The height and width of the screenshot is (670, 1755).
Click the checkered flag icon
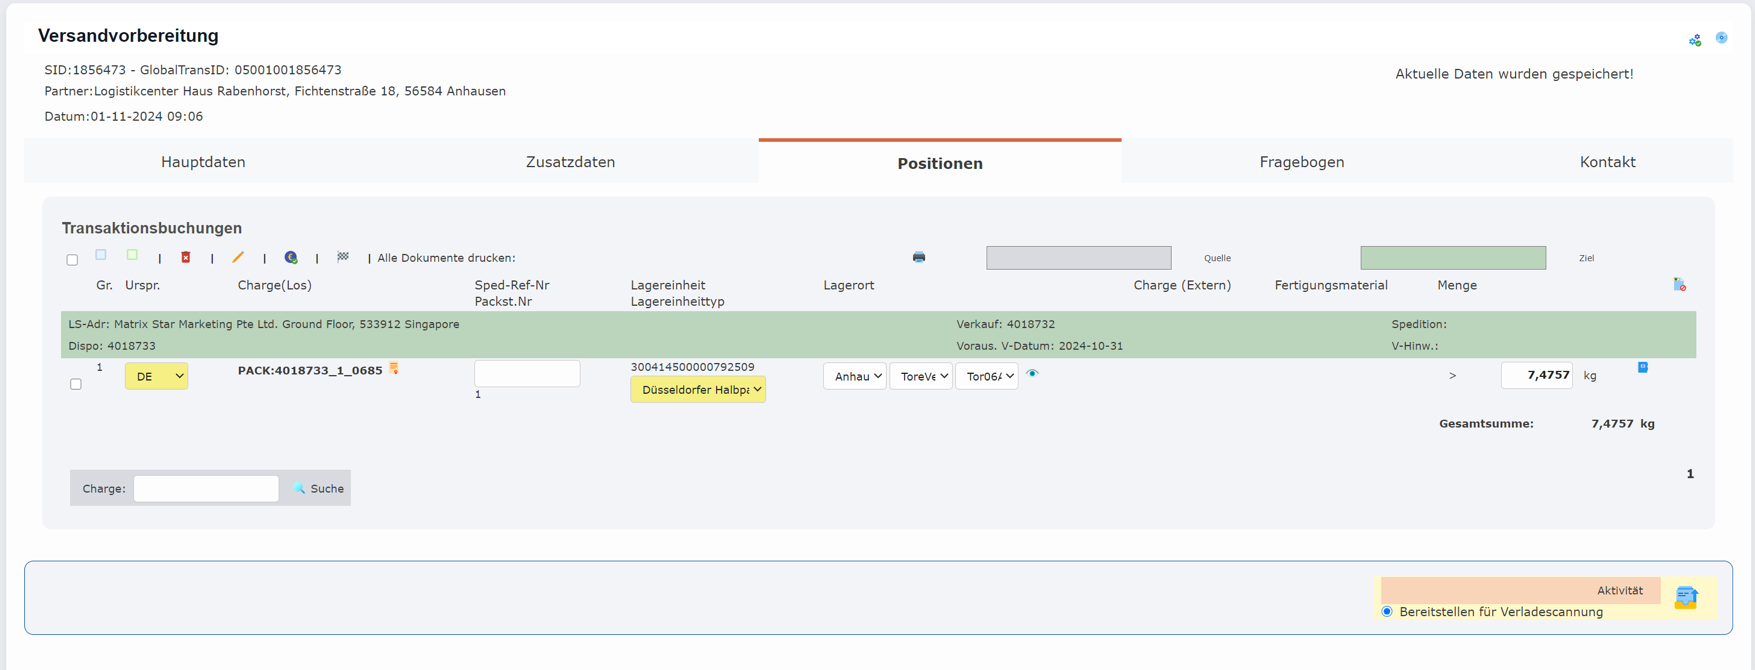click(x=343, y=257)
